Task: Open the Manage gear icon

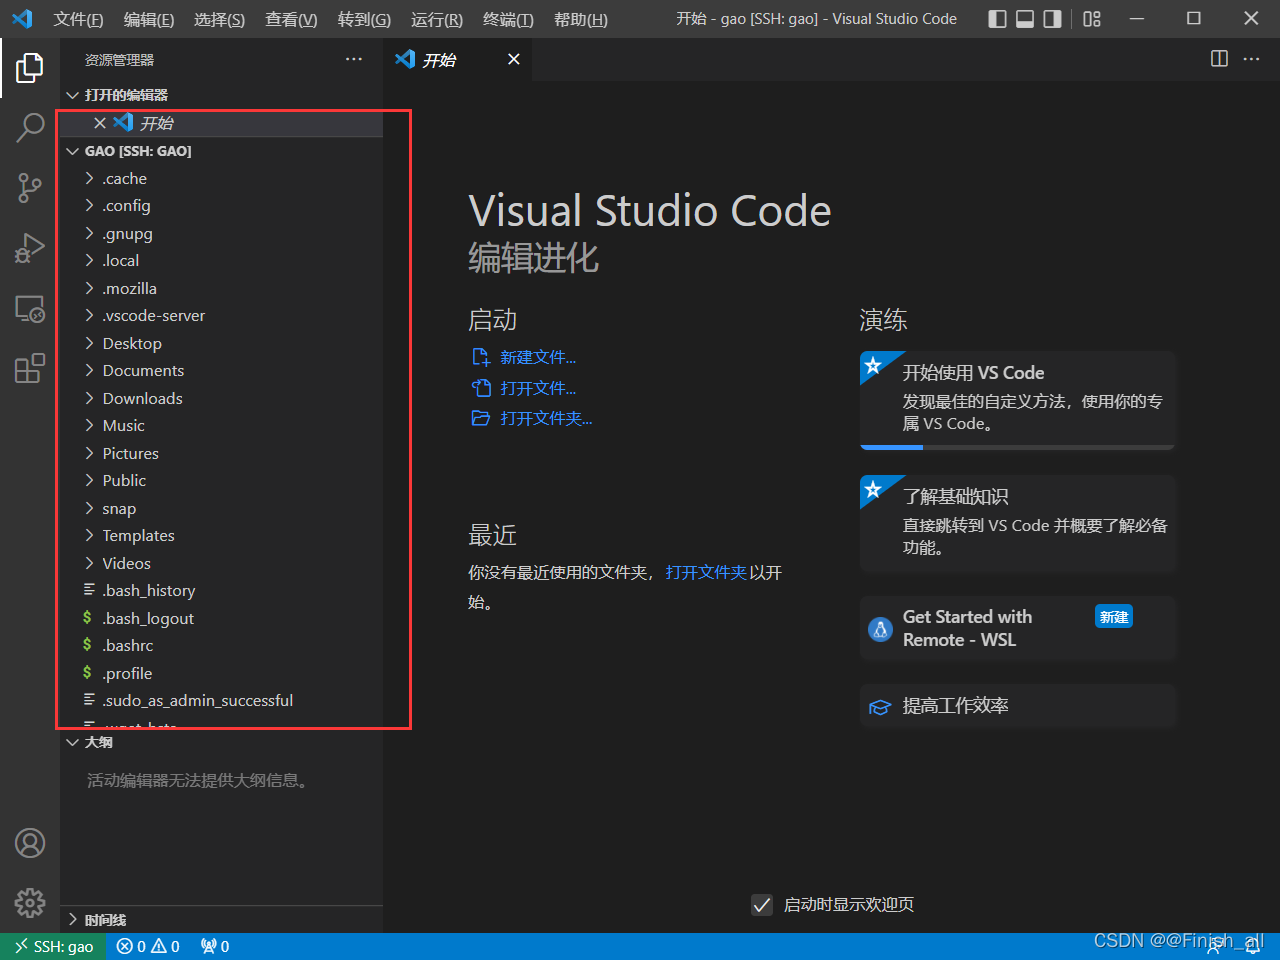Action: pos(30,903)
